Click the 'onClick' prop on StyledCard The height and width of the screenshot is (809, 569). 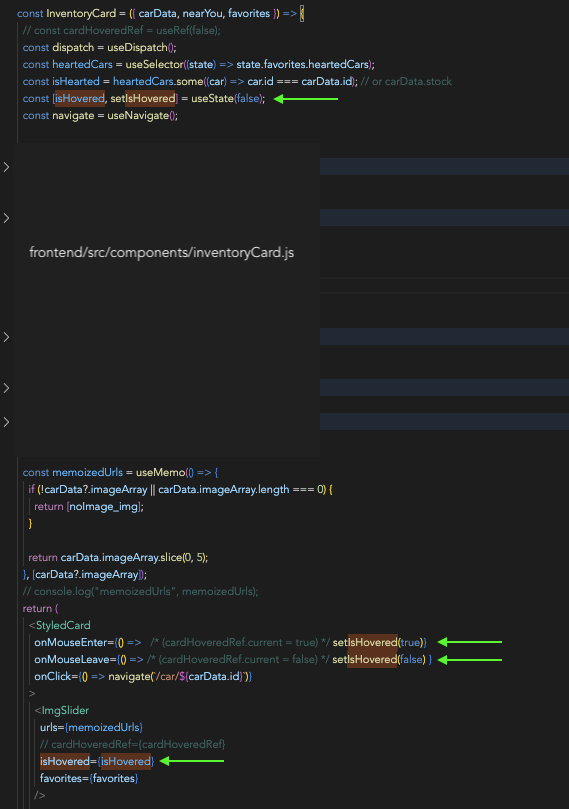tap(54, 677)
